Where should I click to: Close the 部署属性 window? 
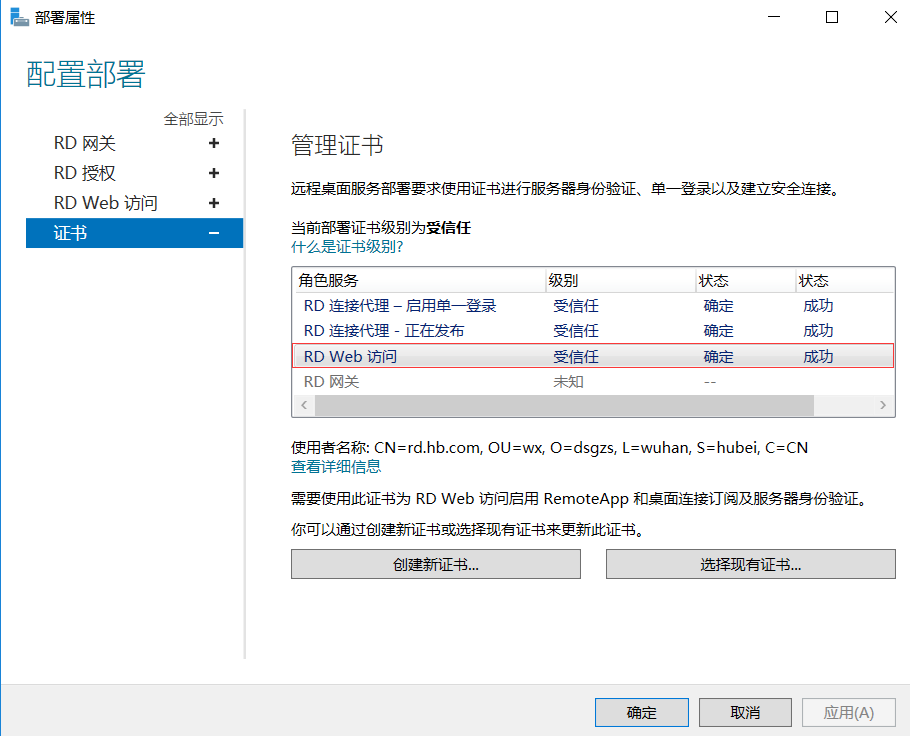point(890,17)
